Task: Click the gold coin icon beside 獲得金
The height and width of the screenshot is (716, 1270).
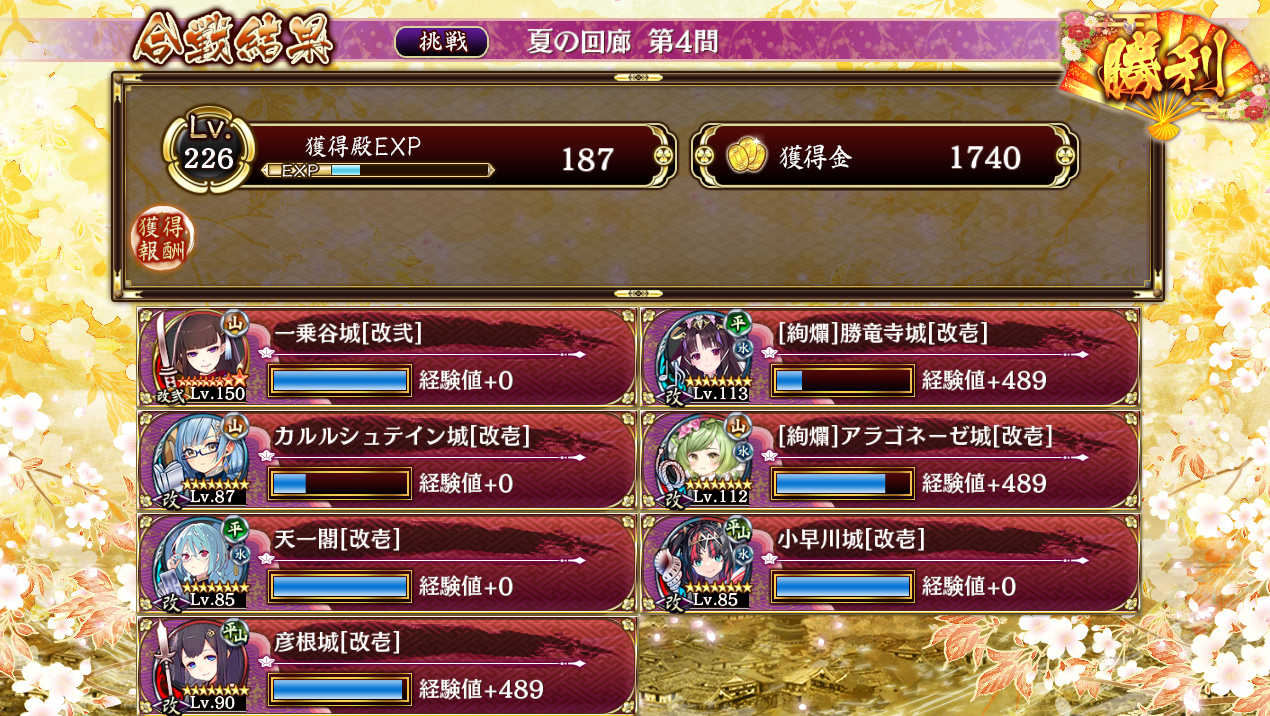Action: click(x=746, y=157)
